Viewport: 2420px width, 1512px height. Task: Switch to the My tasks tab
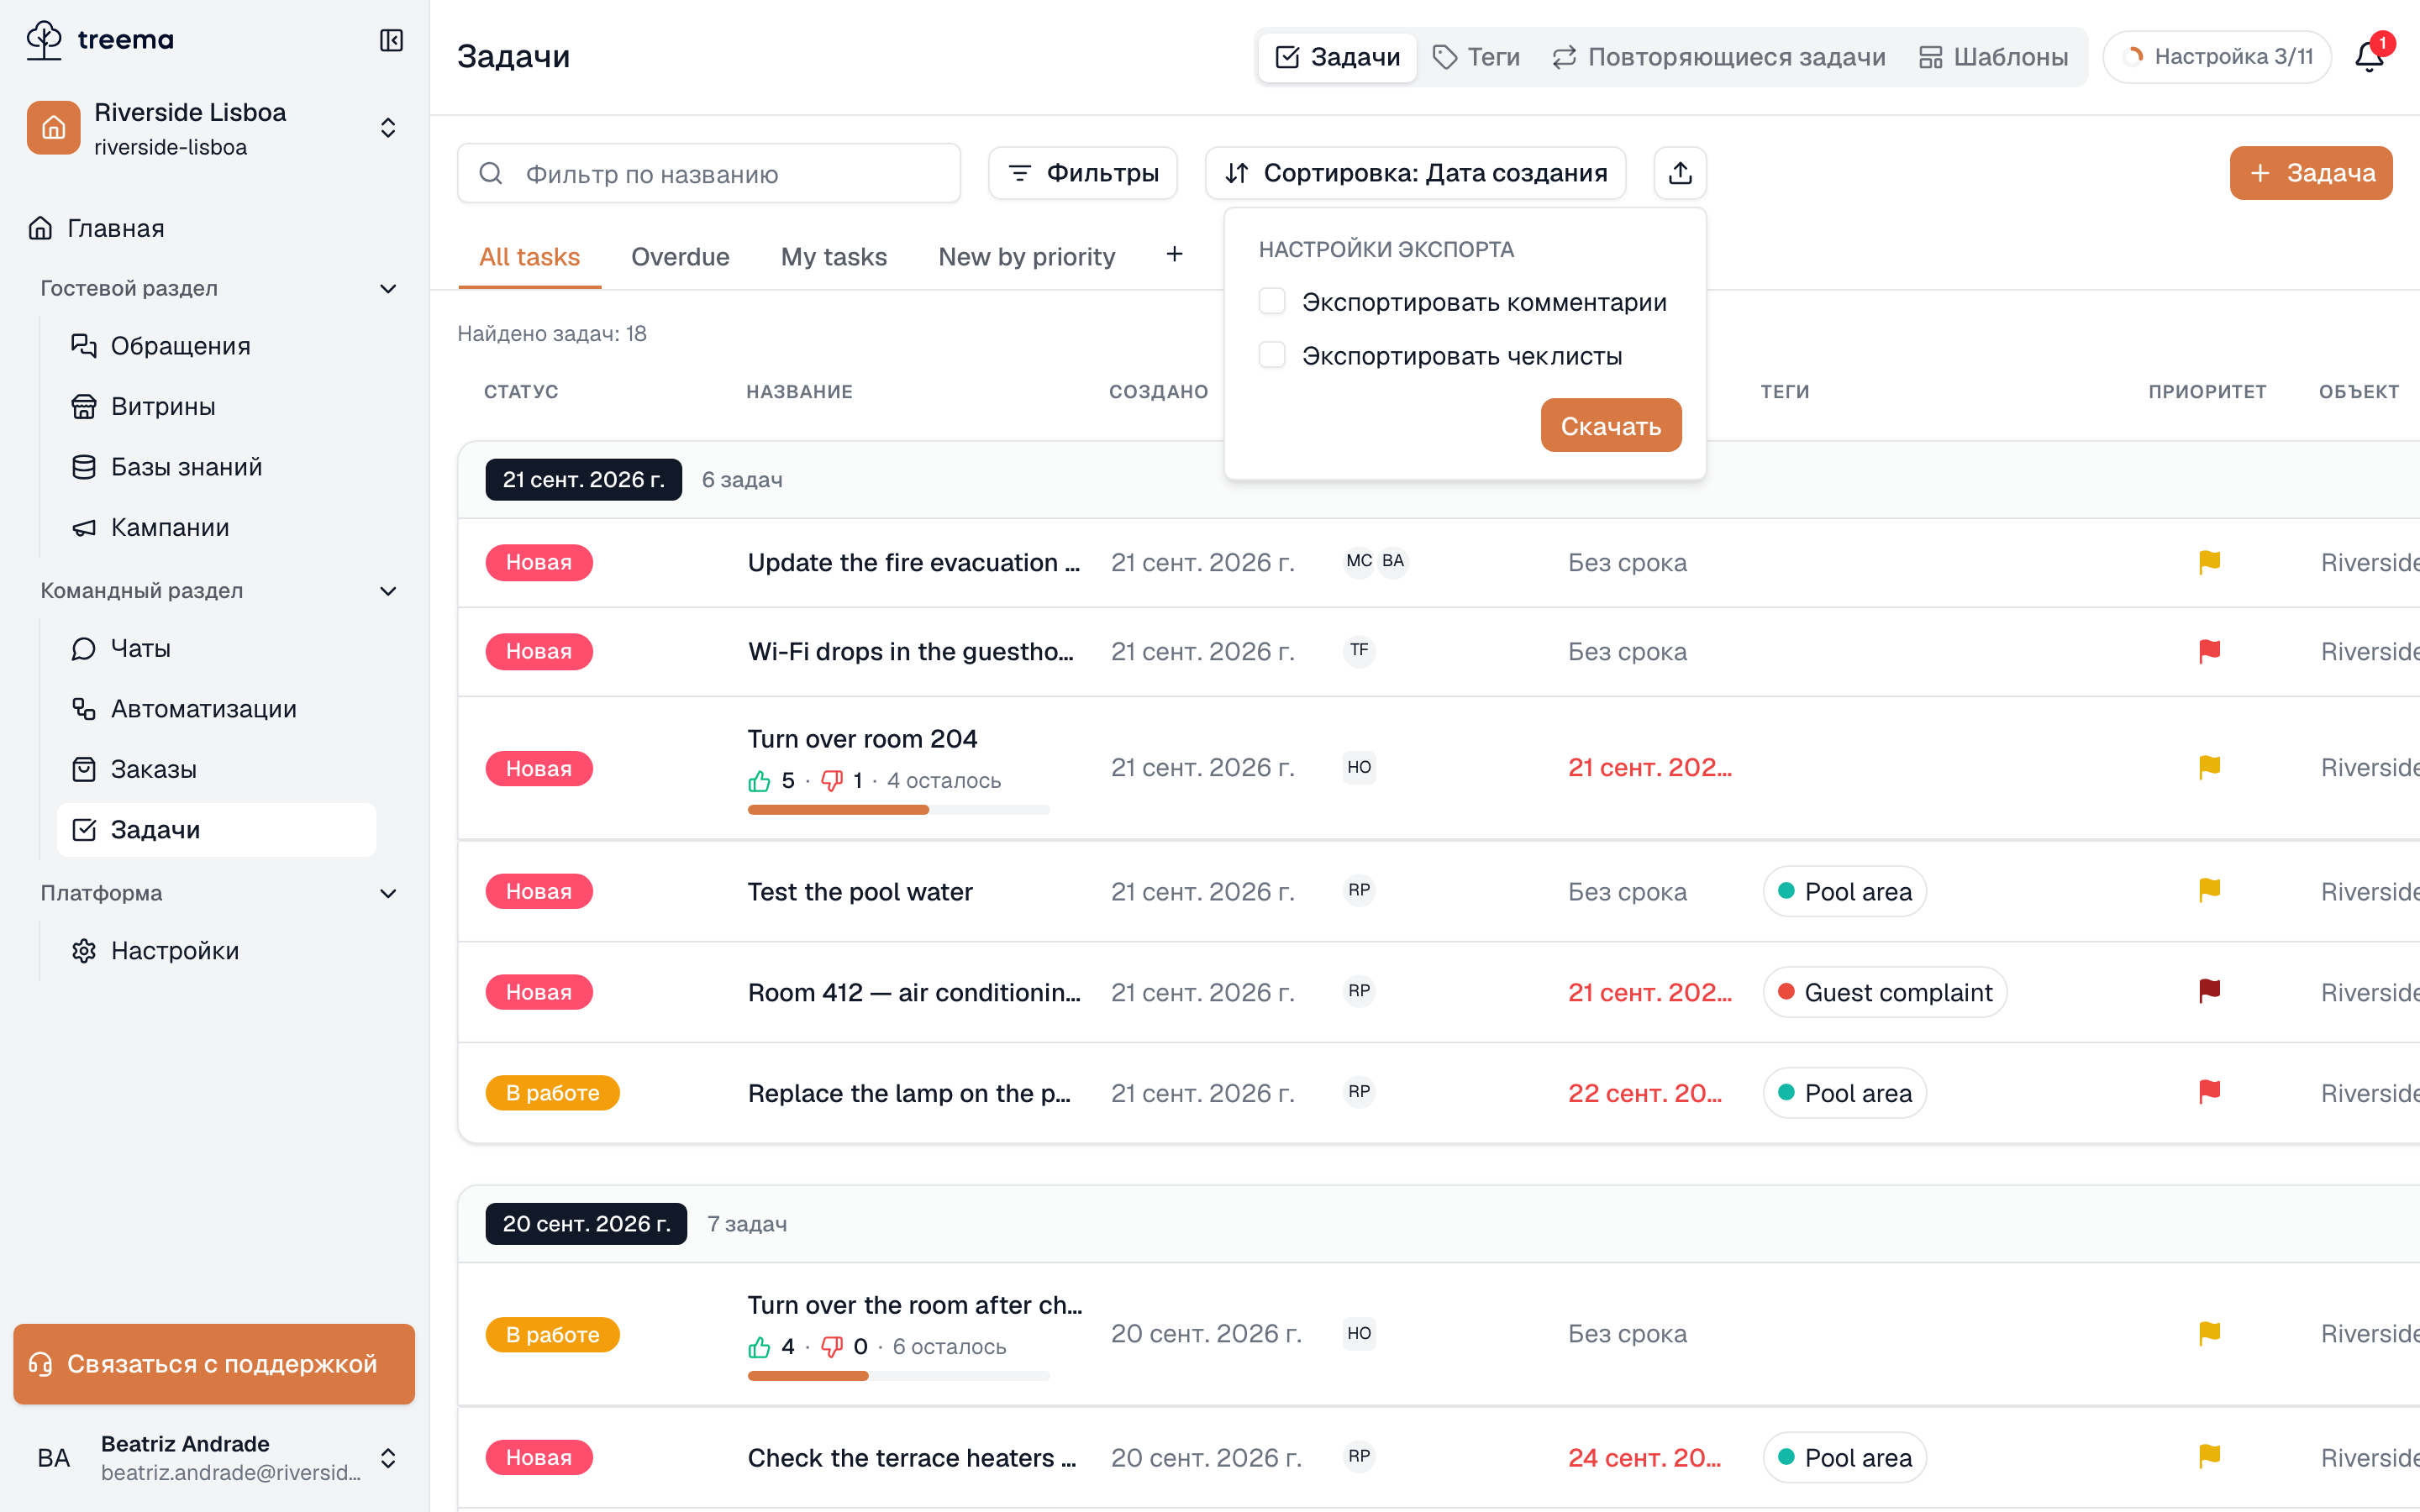(x=833, y=257)
